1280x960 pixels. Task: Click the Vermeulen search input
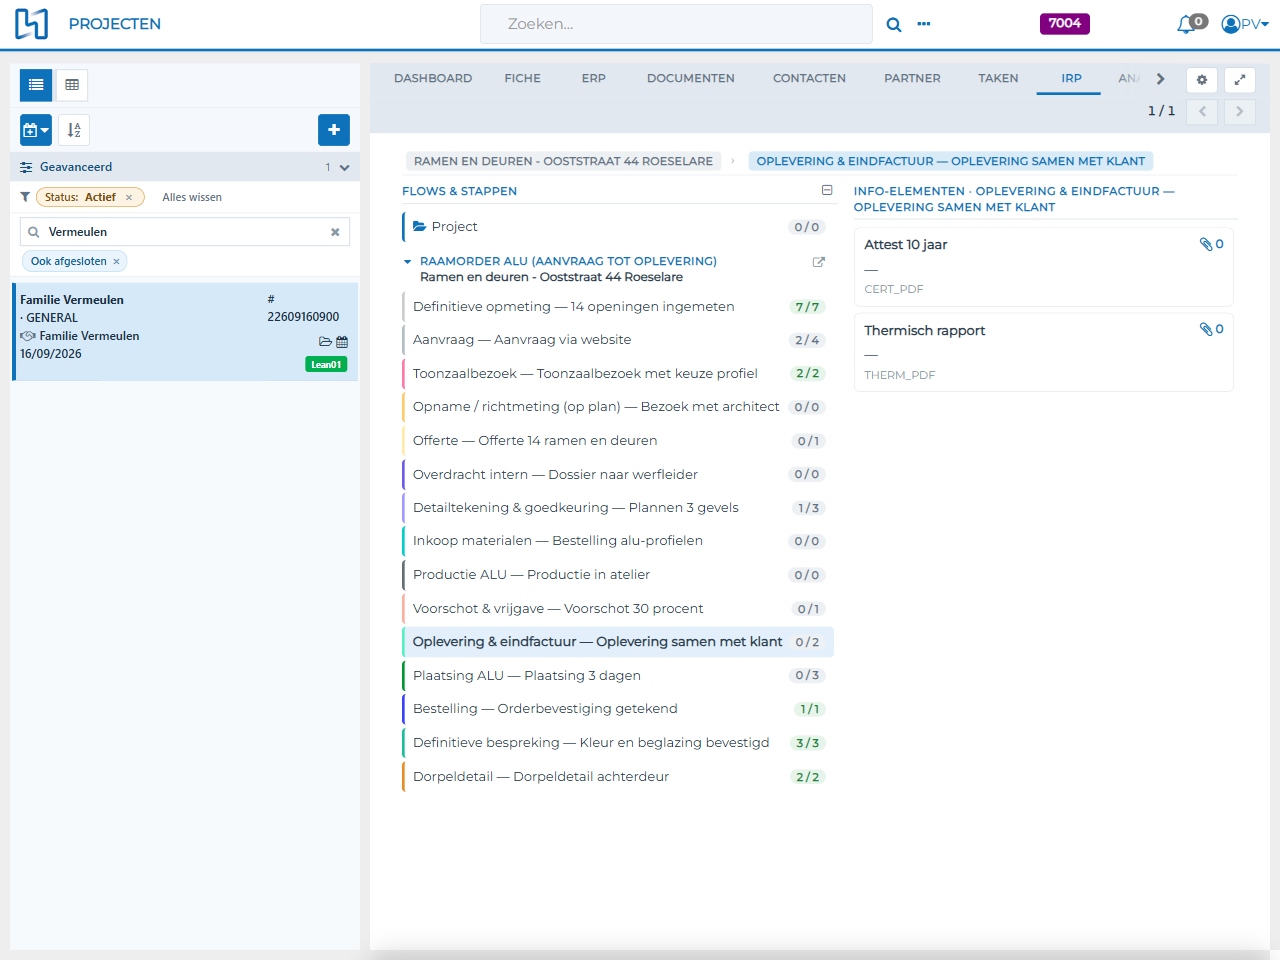[185, 232]
